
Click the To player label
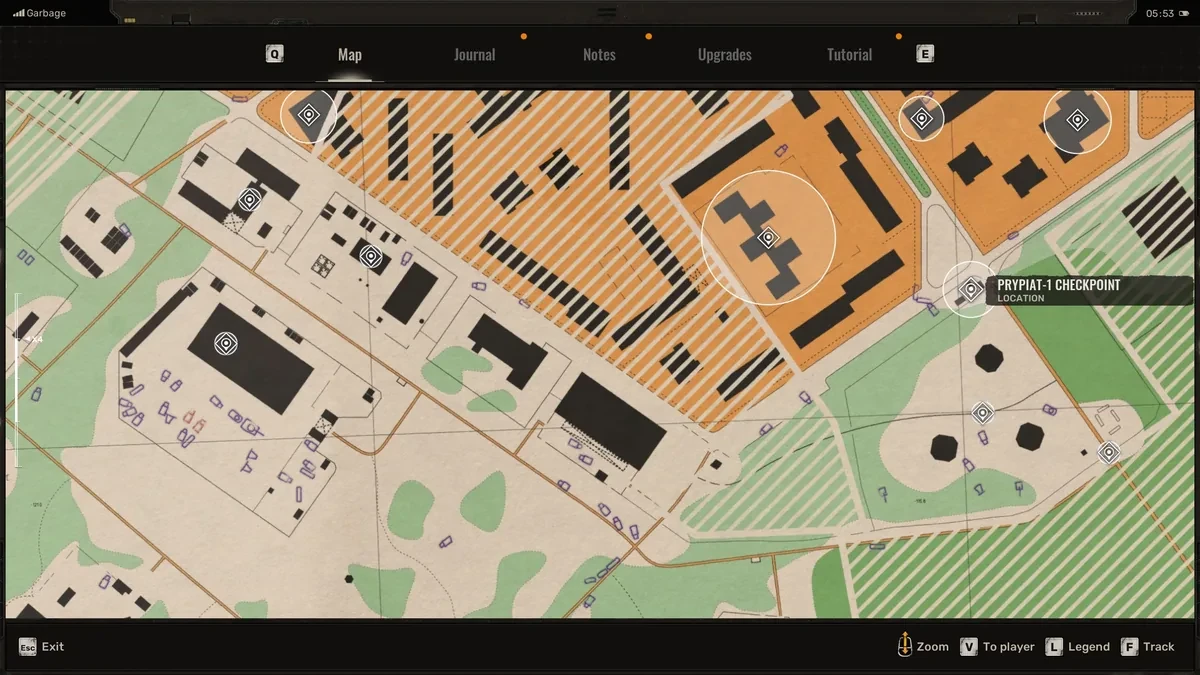coord(1009,647)
